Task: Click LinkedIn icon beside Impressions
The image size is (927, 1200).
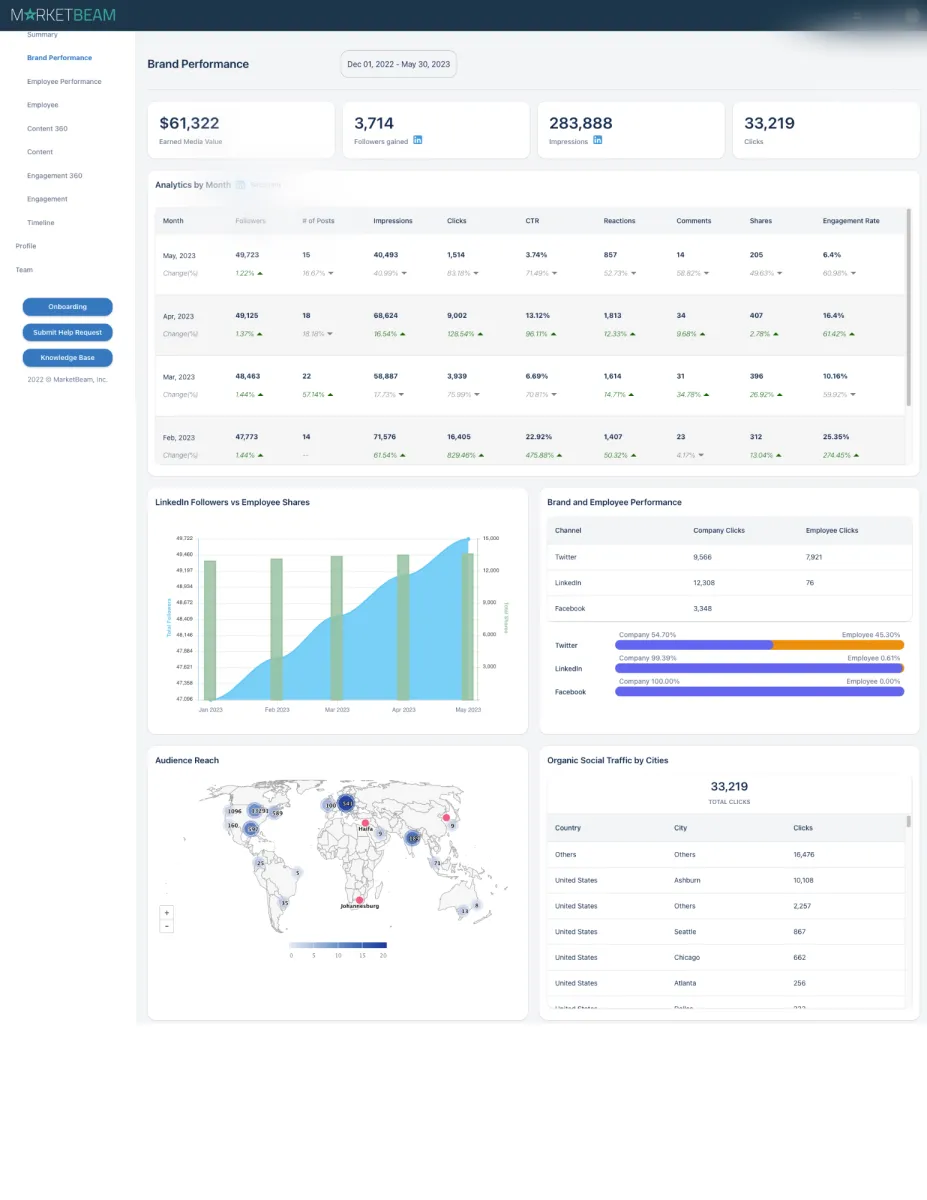Action: click(x=598, y=140)
